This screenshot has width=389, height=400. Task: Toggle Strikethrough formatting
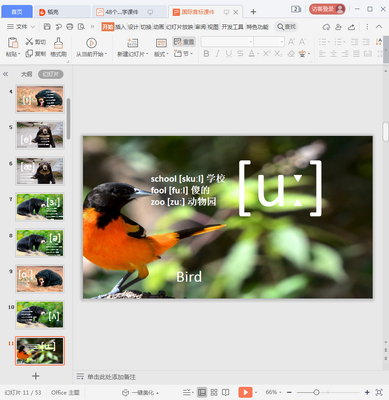[240, 53]
